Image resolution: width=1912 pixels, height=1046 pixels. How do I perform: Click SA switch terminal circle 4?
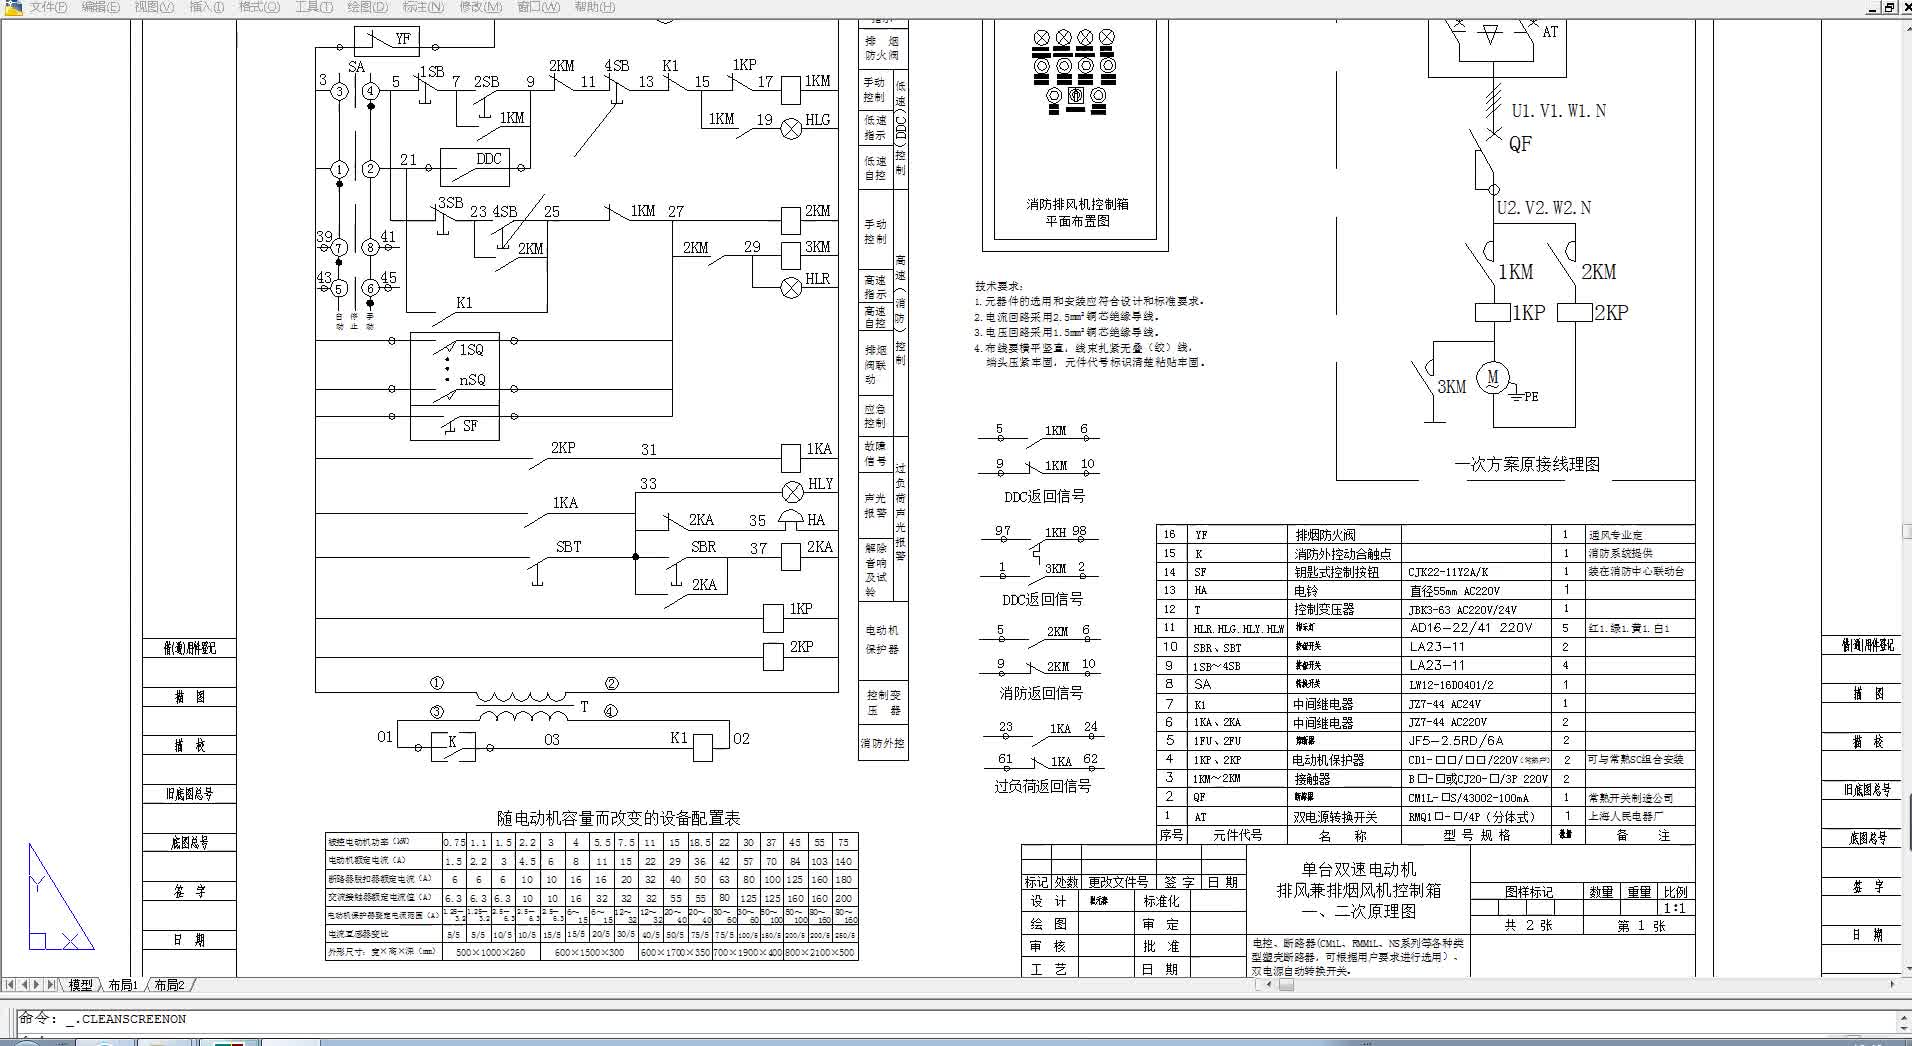[371, 91]
